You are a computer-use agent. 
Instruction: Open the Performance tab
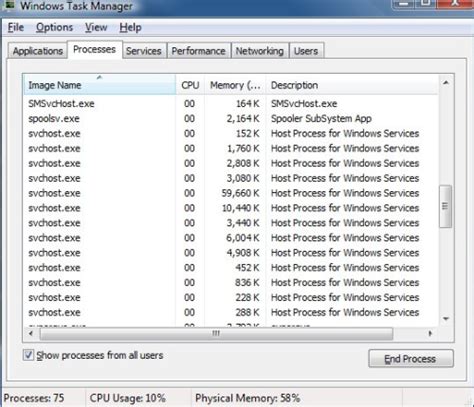199,51
